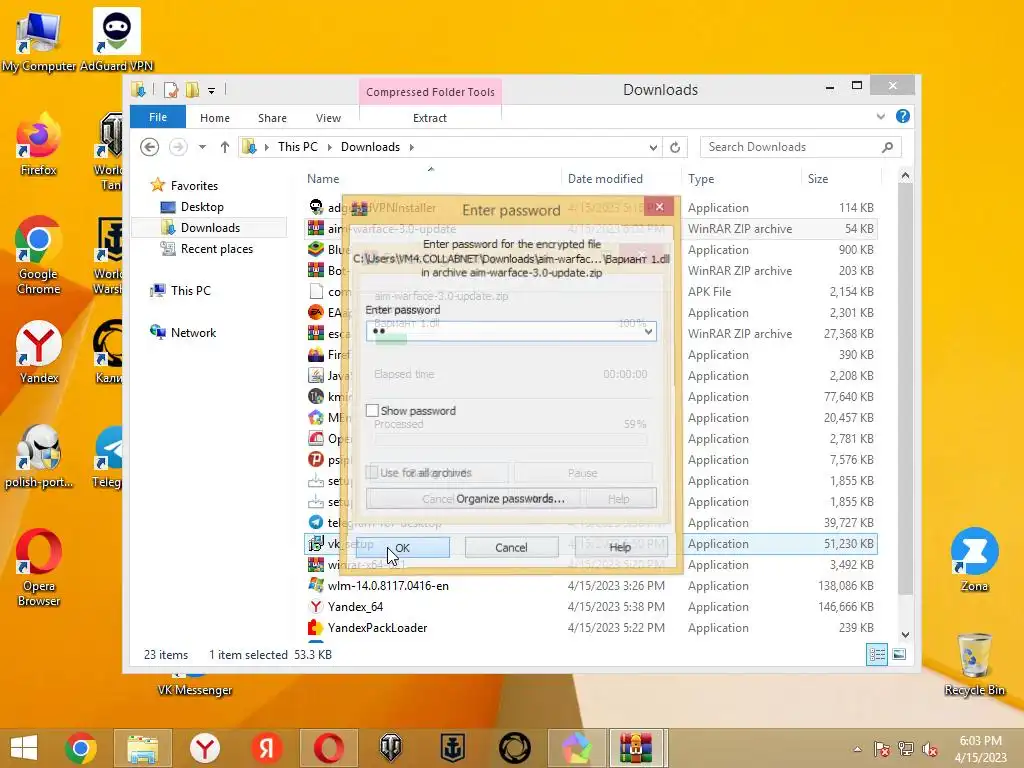The height and width of the screenshot is (768, 1024).
Task: Select This PC in navigation pane
Action: [191, 291]
